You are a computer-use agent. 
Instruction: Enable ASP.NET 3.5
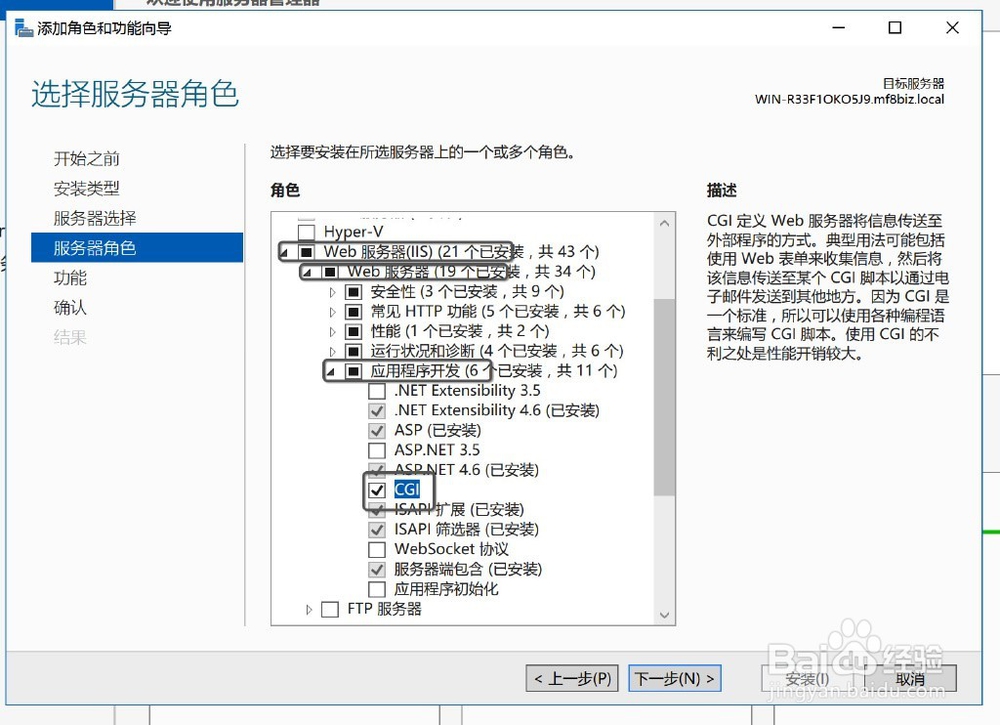[376, 450]
